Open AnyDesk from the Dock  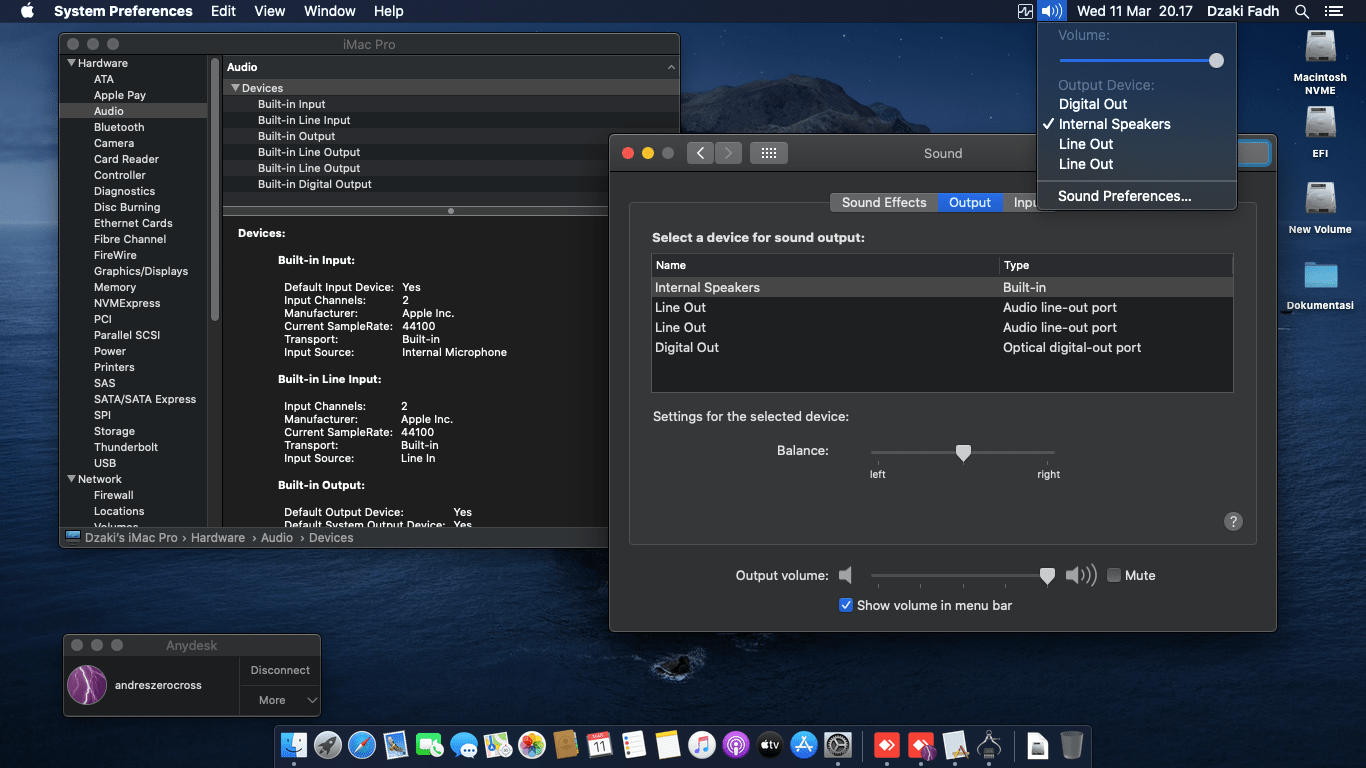pos(886,744)
